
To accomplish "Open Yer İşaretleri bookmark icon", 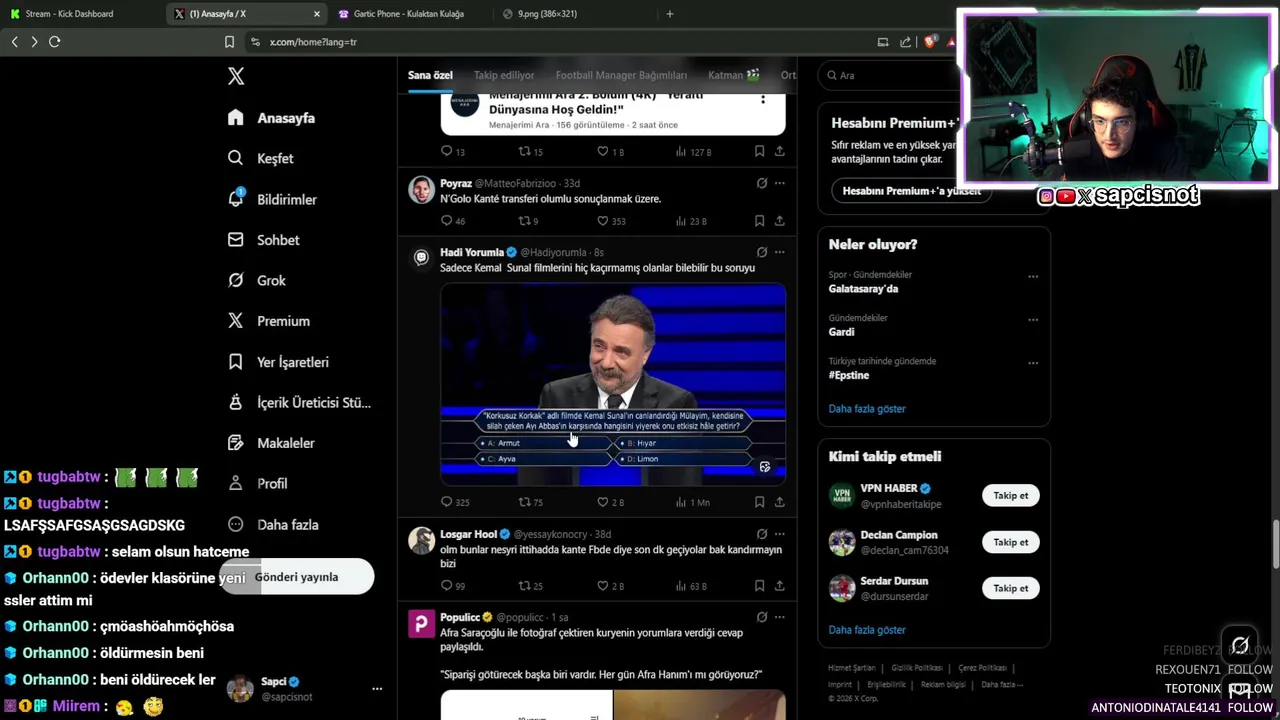I will pos(236,361).
